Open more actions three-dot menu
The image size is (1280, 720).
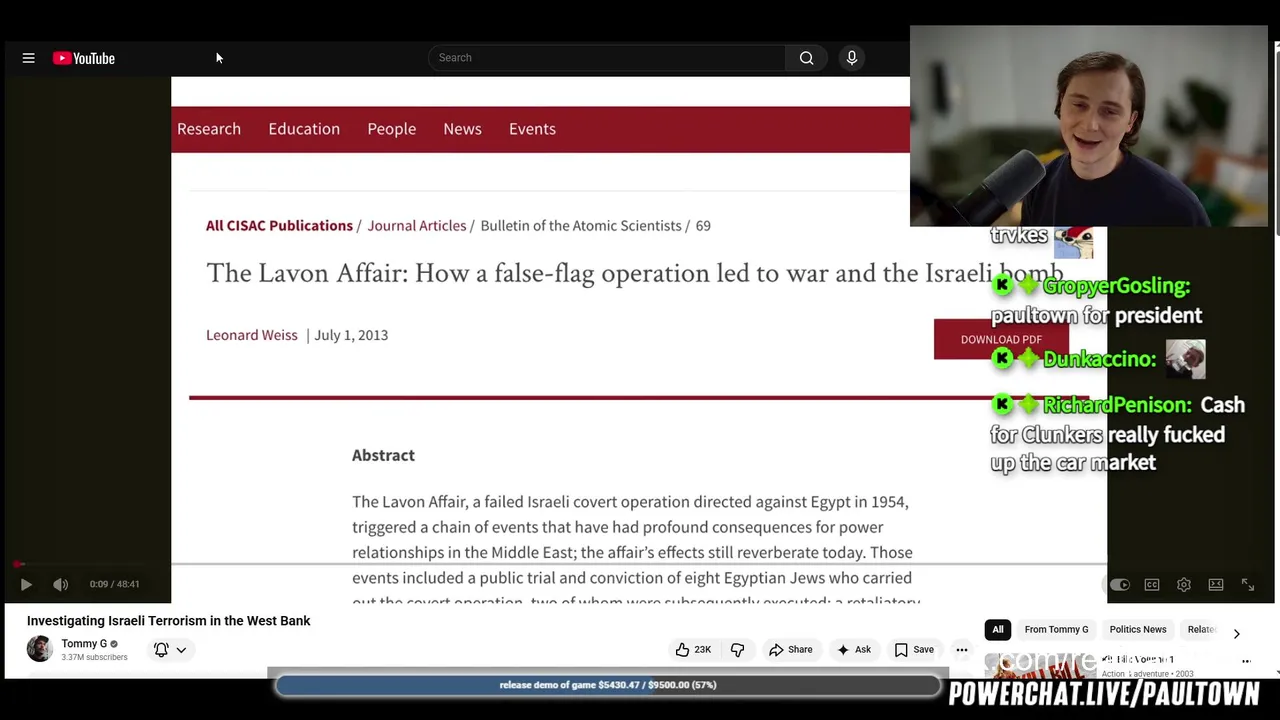pyautogui.click(x=961, y=650)
